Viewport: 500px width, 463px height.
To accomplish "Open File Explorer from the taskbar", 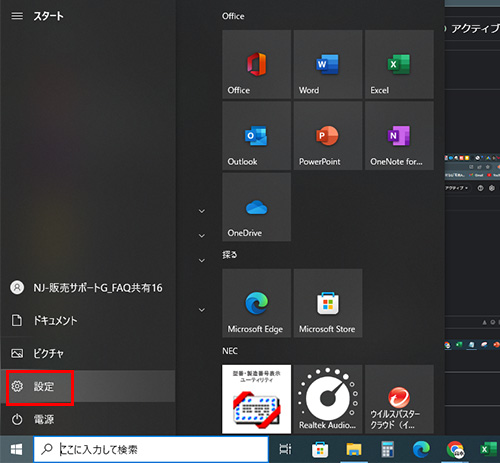I will pyautogui.click(x=354, y=449).
